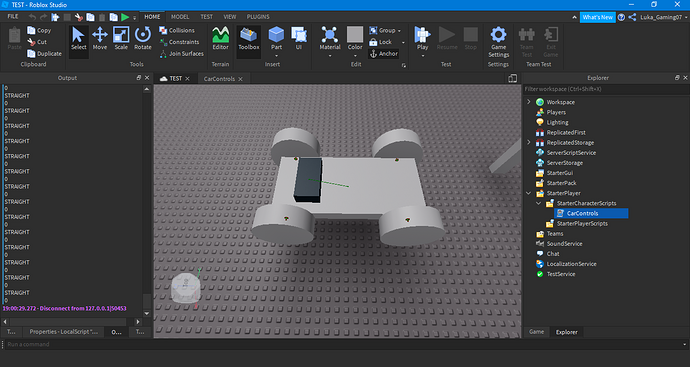Click the share icon near username

point(632,17)
